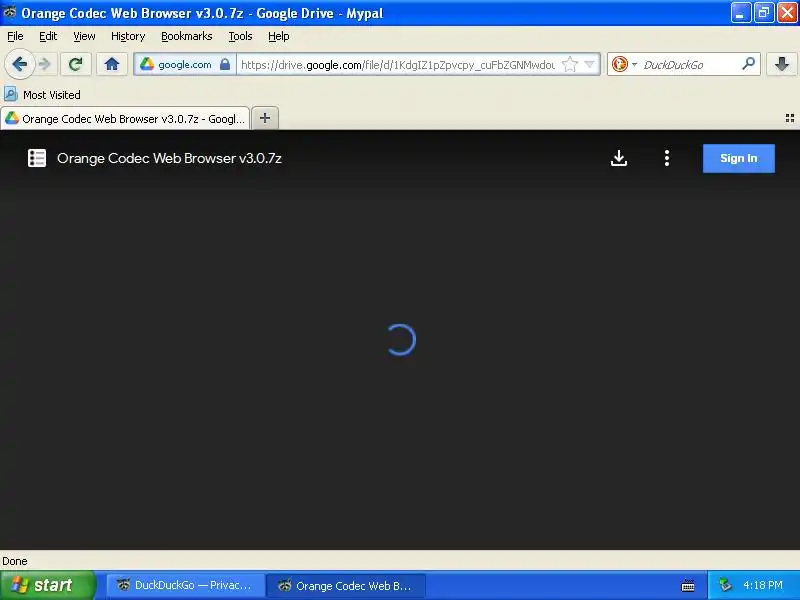Click the google.com site identity label
800x600 pixels.
pos(185,65)
